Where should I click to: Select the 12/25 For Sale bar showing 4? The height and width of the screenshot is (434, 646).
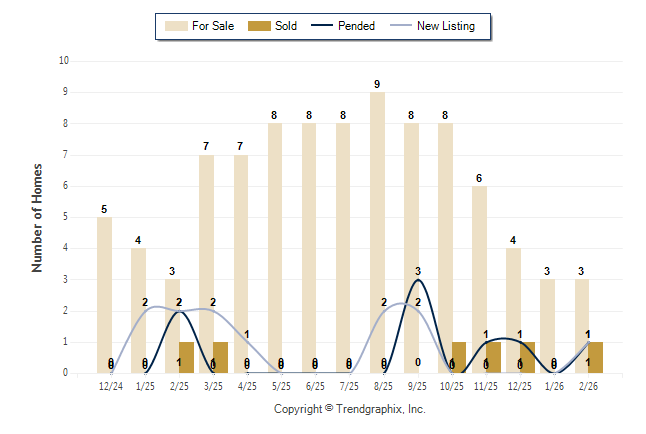coord(513,300)
